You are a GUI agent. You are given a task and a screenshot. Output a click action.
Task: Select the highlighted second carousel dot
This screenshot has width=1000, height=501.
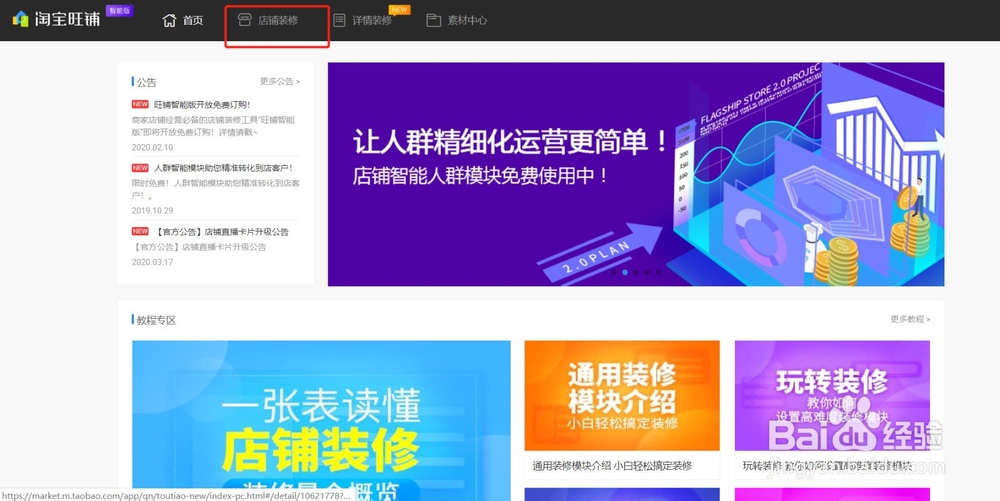[625, 272]
